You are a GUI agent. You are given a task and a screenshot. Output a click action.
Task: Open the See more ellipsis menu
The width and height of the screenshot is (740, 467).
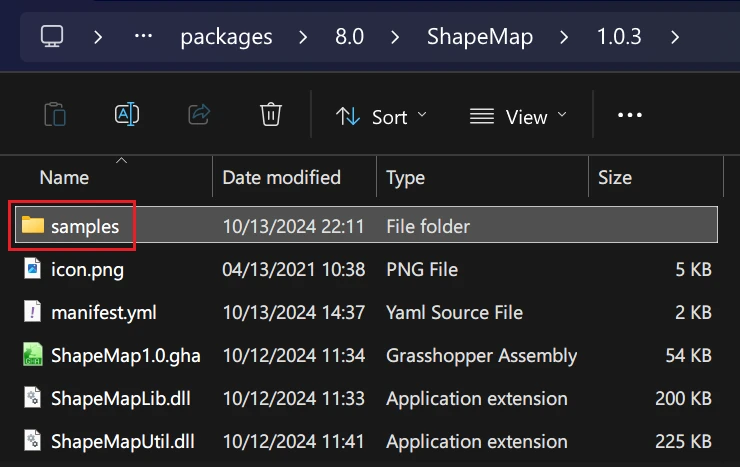(630, 116)
